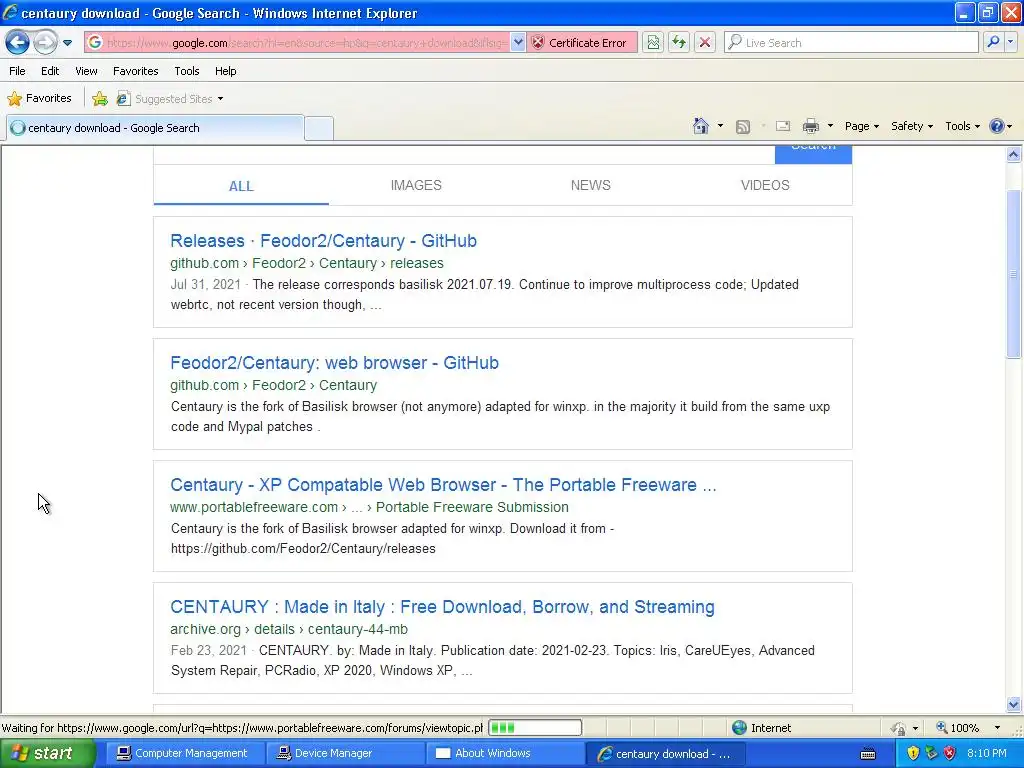The width and height of the screenshot is (1024, 768).
Task: Switch to Device Manager taskbar window
Action: click(x=344, y=754)
